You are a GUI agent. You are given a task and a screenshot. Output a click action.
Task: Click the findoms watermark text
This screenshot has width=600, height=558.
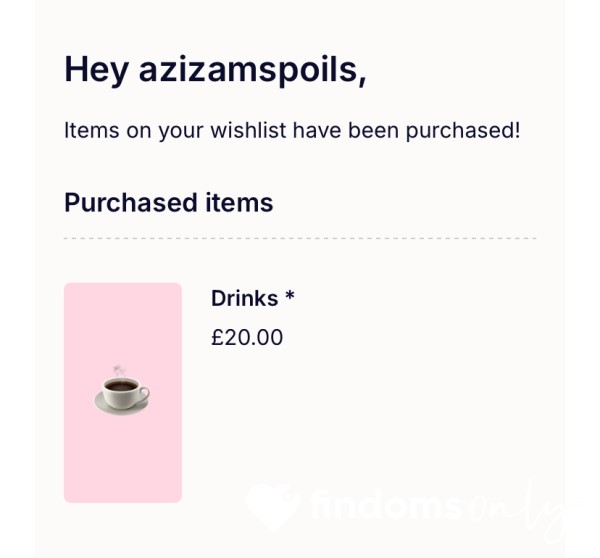coord(386,505)
